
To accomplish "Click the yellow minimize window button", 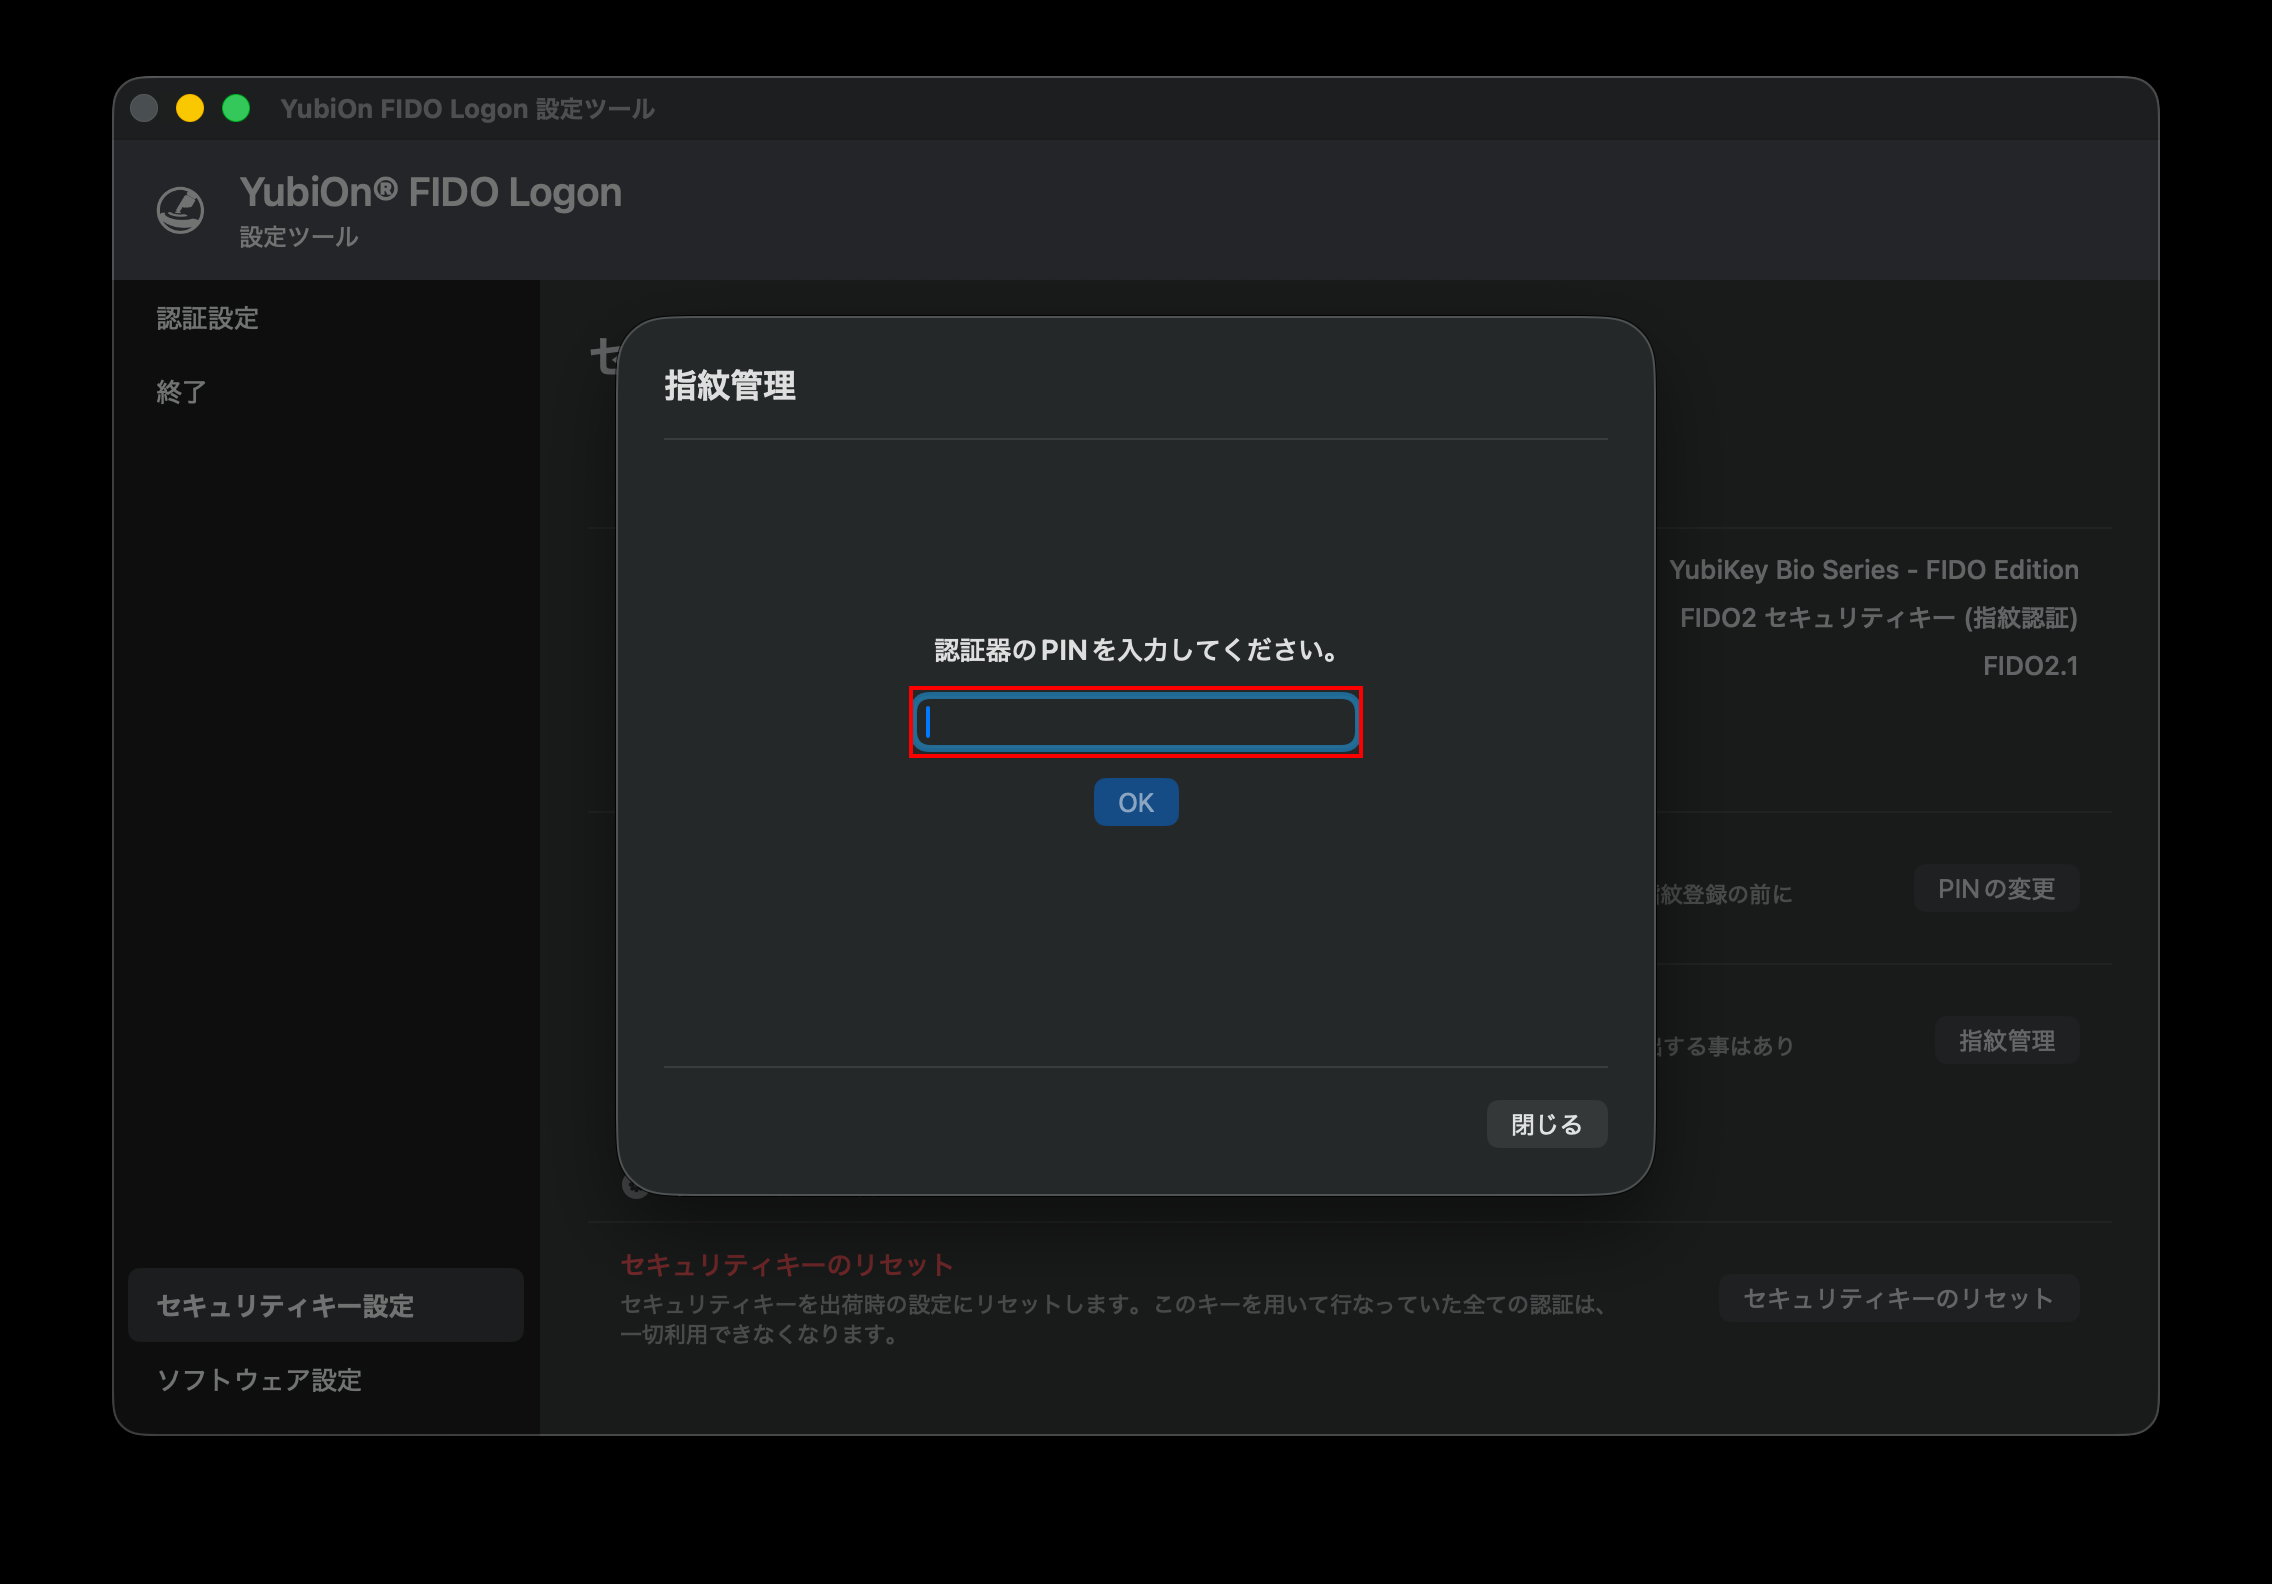I will (190, 108).
